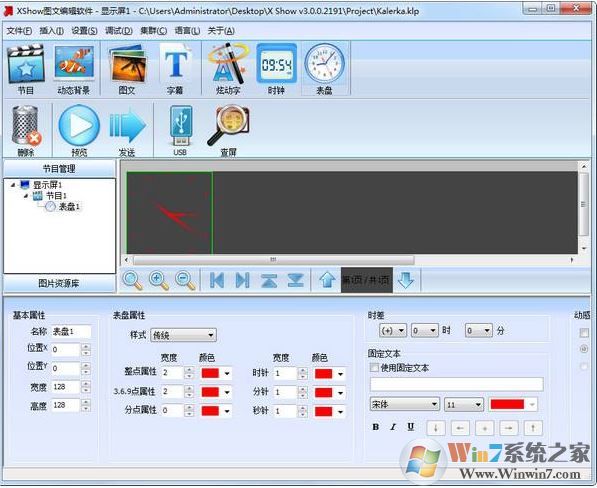Viewport: 597px width, 488px height.
Task: Toggle italic for the fixed text
Action: click(x=393, y=427)
